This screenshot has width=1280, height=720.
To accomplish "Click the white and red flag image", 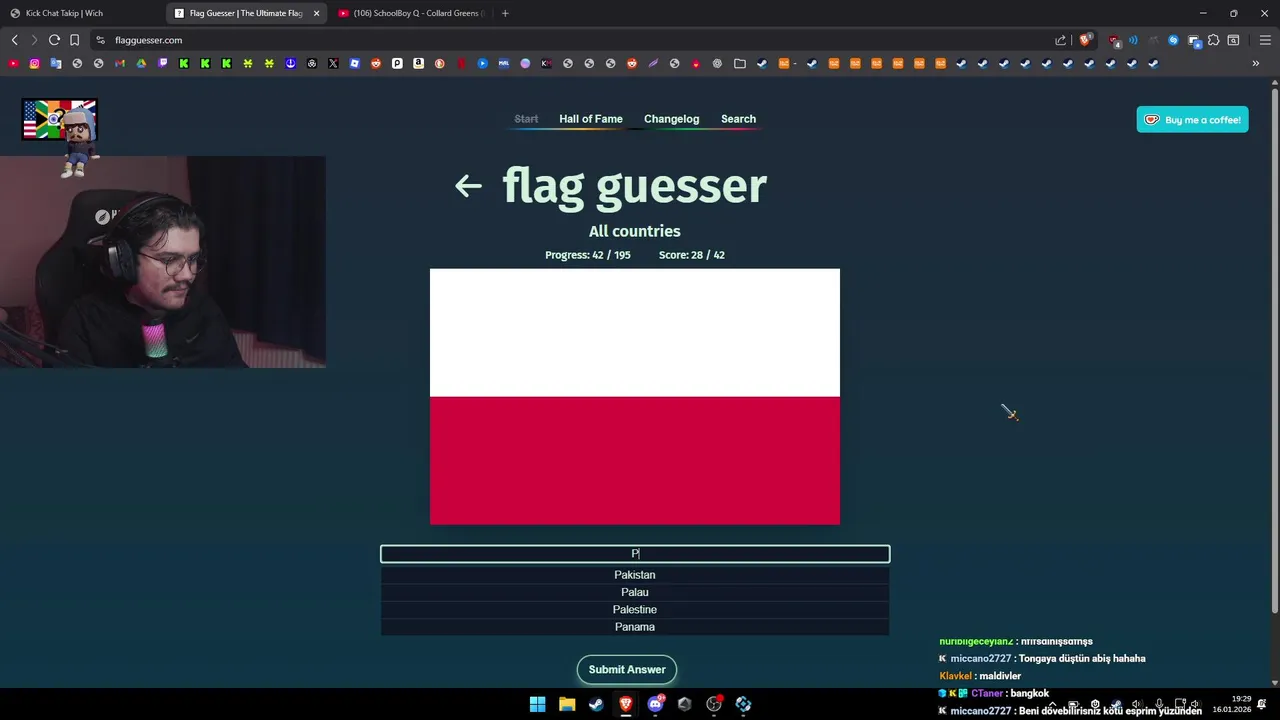I will [x=635, y=397].
